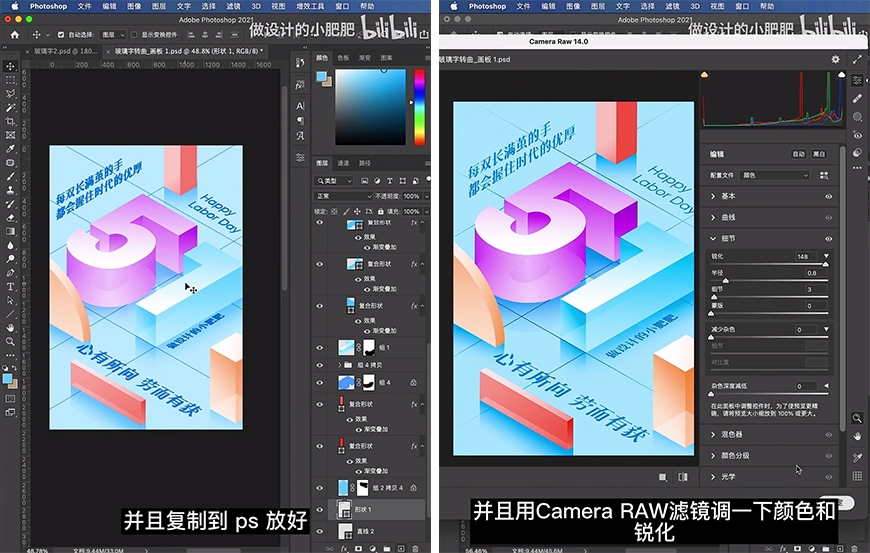Click the 黑白 button in Camera Raw
Image resolution: width=870 pixels, height=553 pixels.
[x=819, y=154]
